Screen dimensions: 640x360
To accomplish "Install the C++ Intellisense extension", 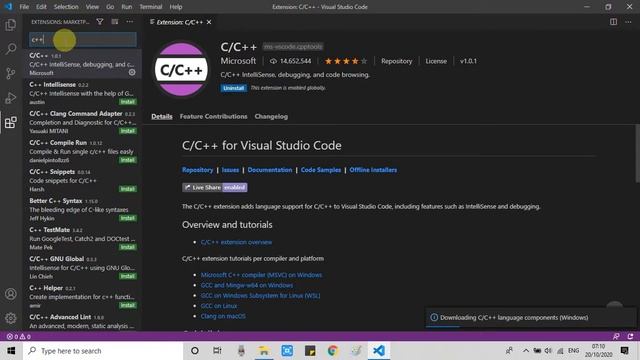I will tap(127, 102).
